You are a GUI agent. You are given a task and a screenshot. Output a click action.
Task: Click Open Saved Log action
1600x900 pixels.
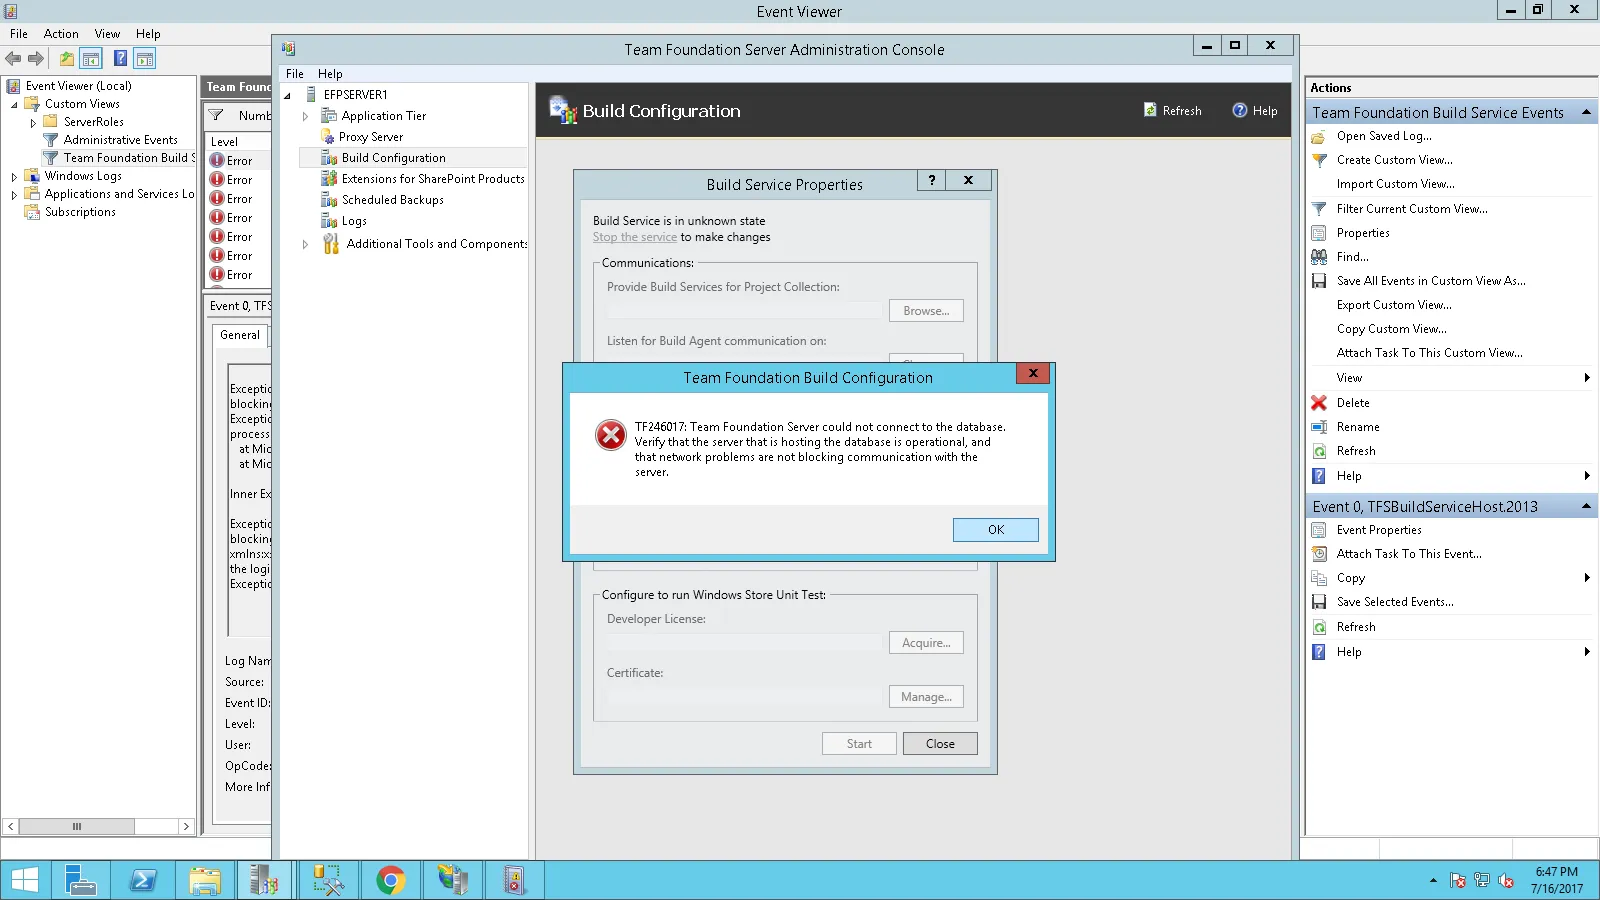pyautogui.click(x=1384, y=136)
